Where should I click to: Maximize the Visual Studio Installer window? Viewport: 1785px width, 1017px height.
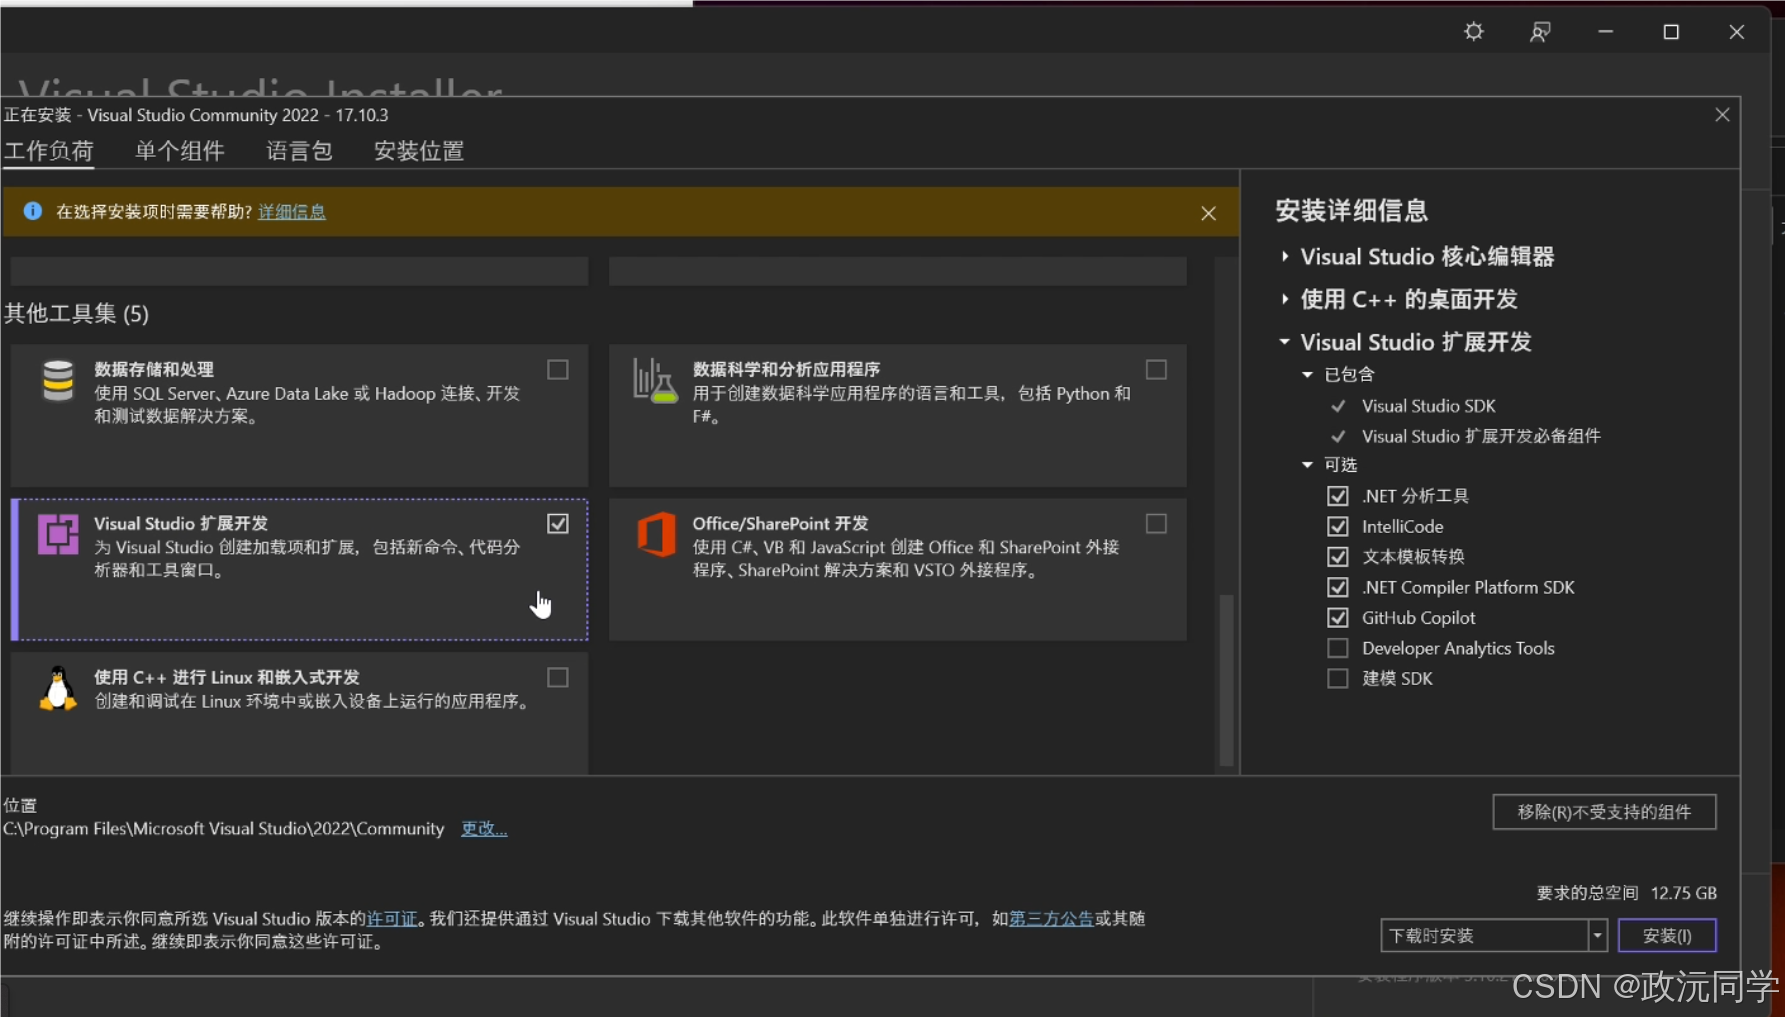pos(1671,32)
